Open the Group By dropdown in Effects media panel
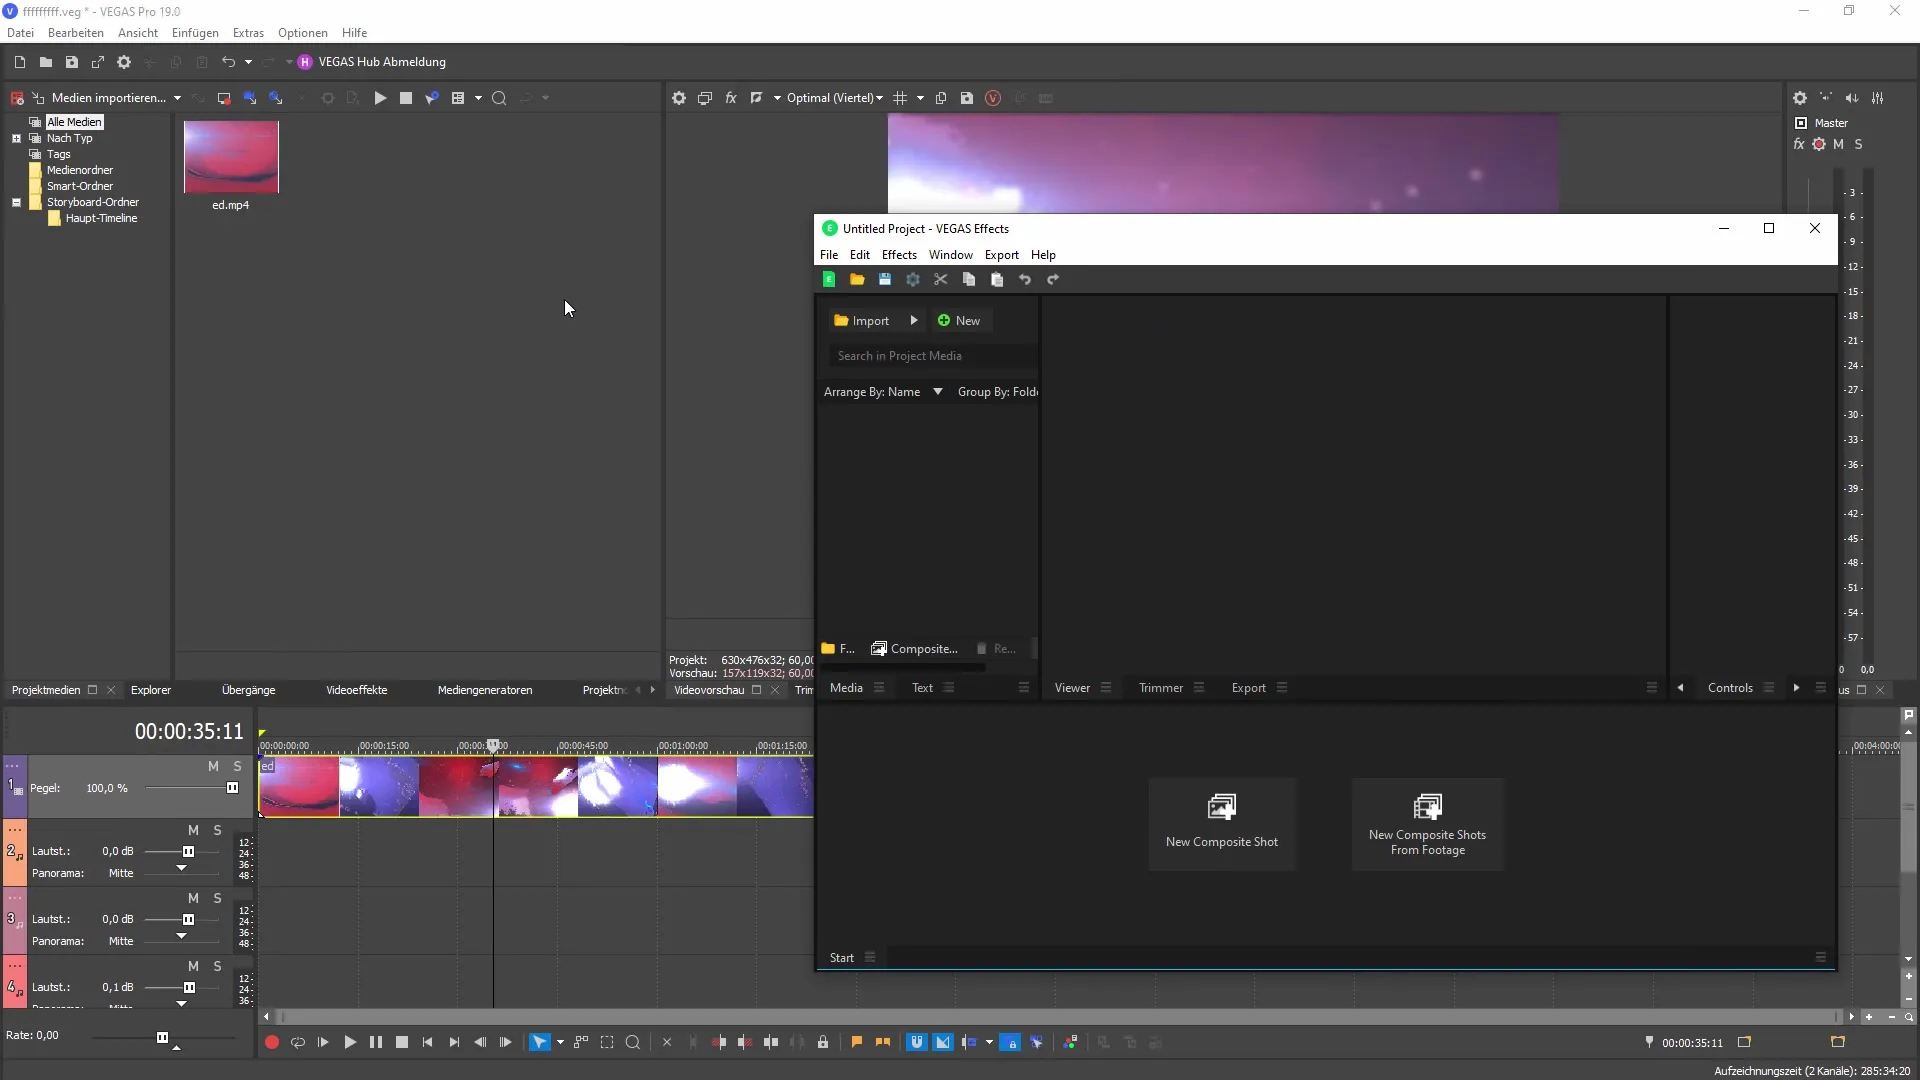Viewport: 1920px width, 1080px height. [x=997, y=392]
